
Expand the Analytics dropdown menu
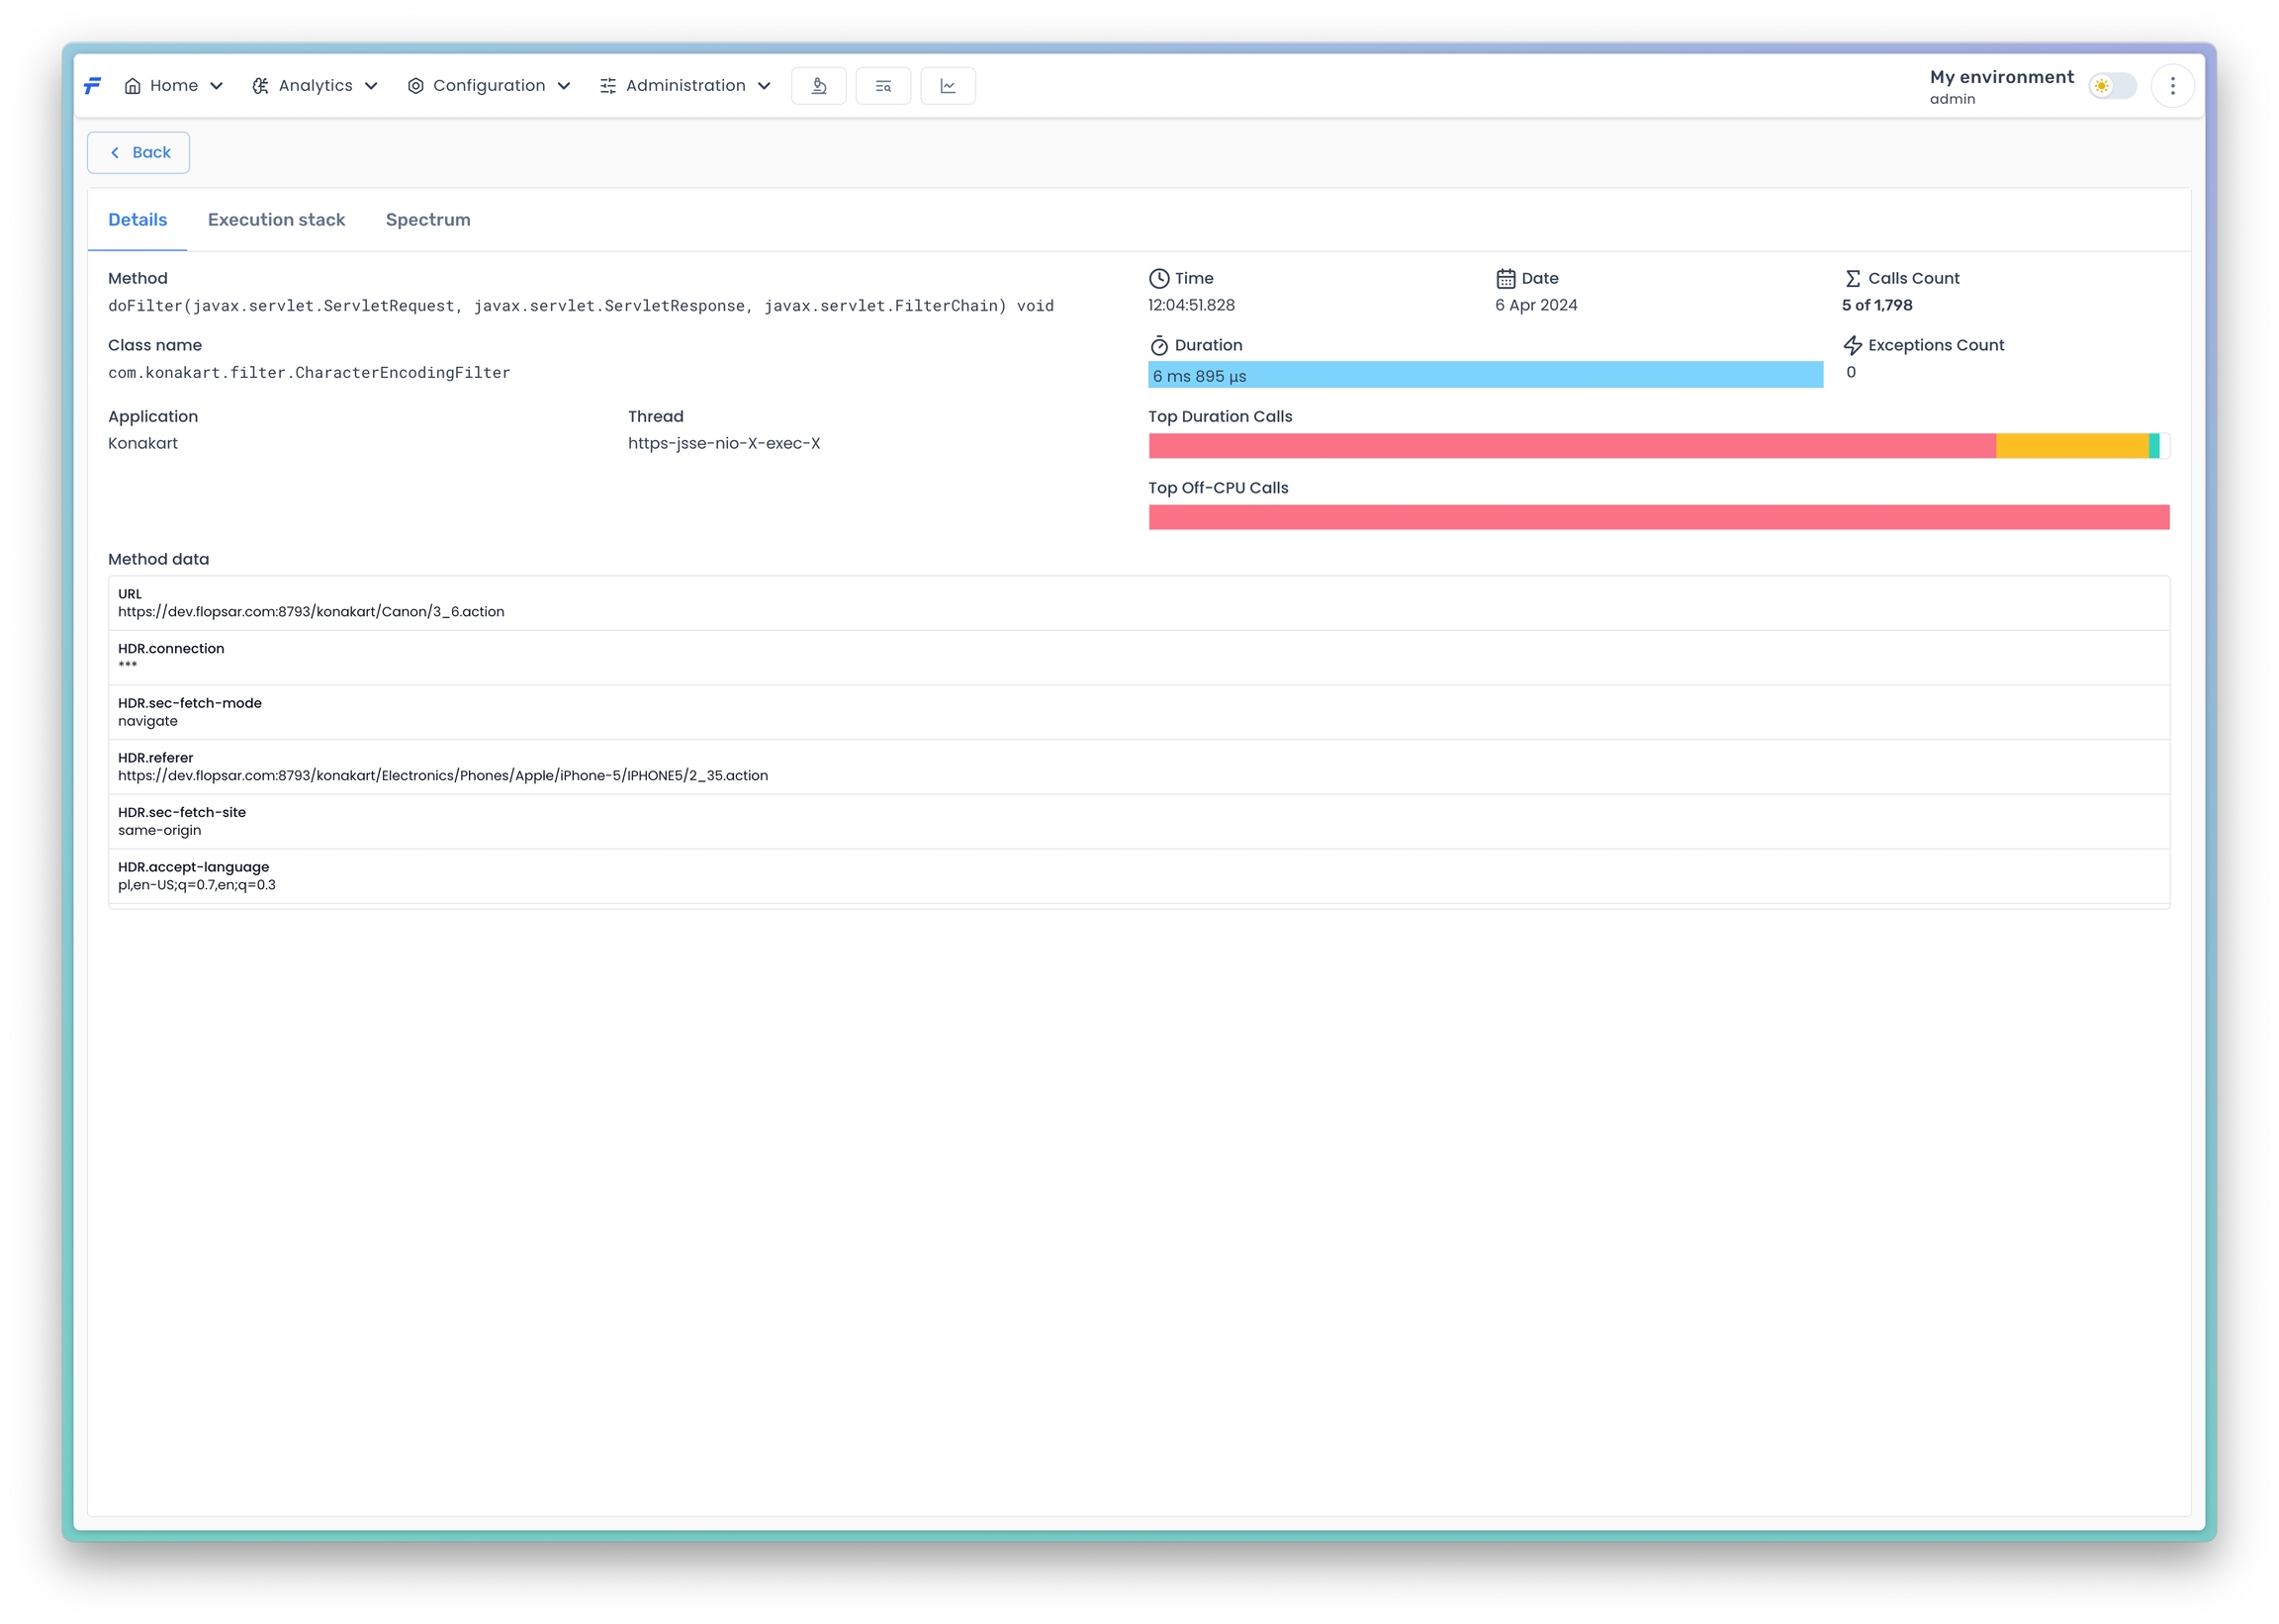click(315, 86)
